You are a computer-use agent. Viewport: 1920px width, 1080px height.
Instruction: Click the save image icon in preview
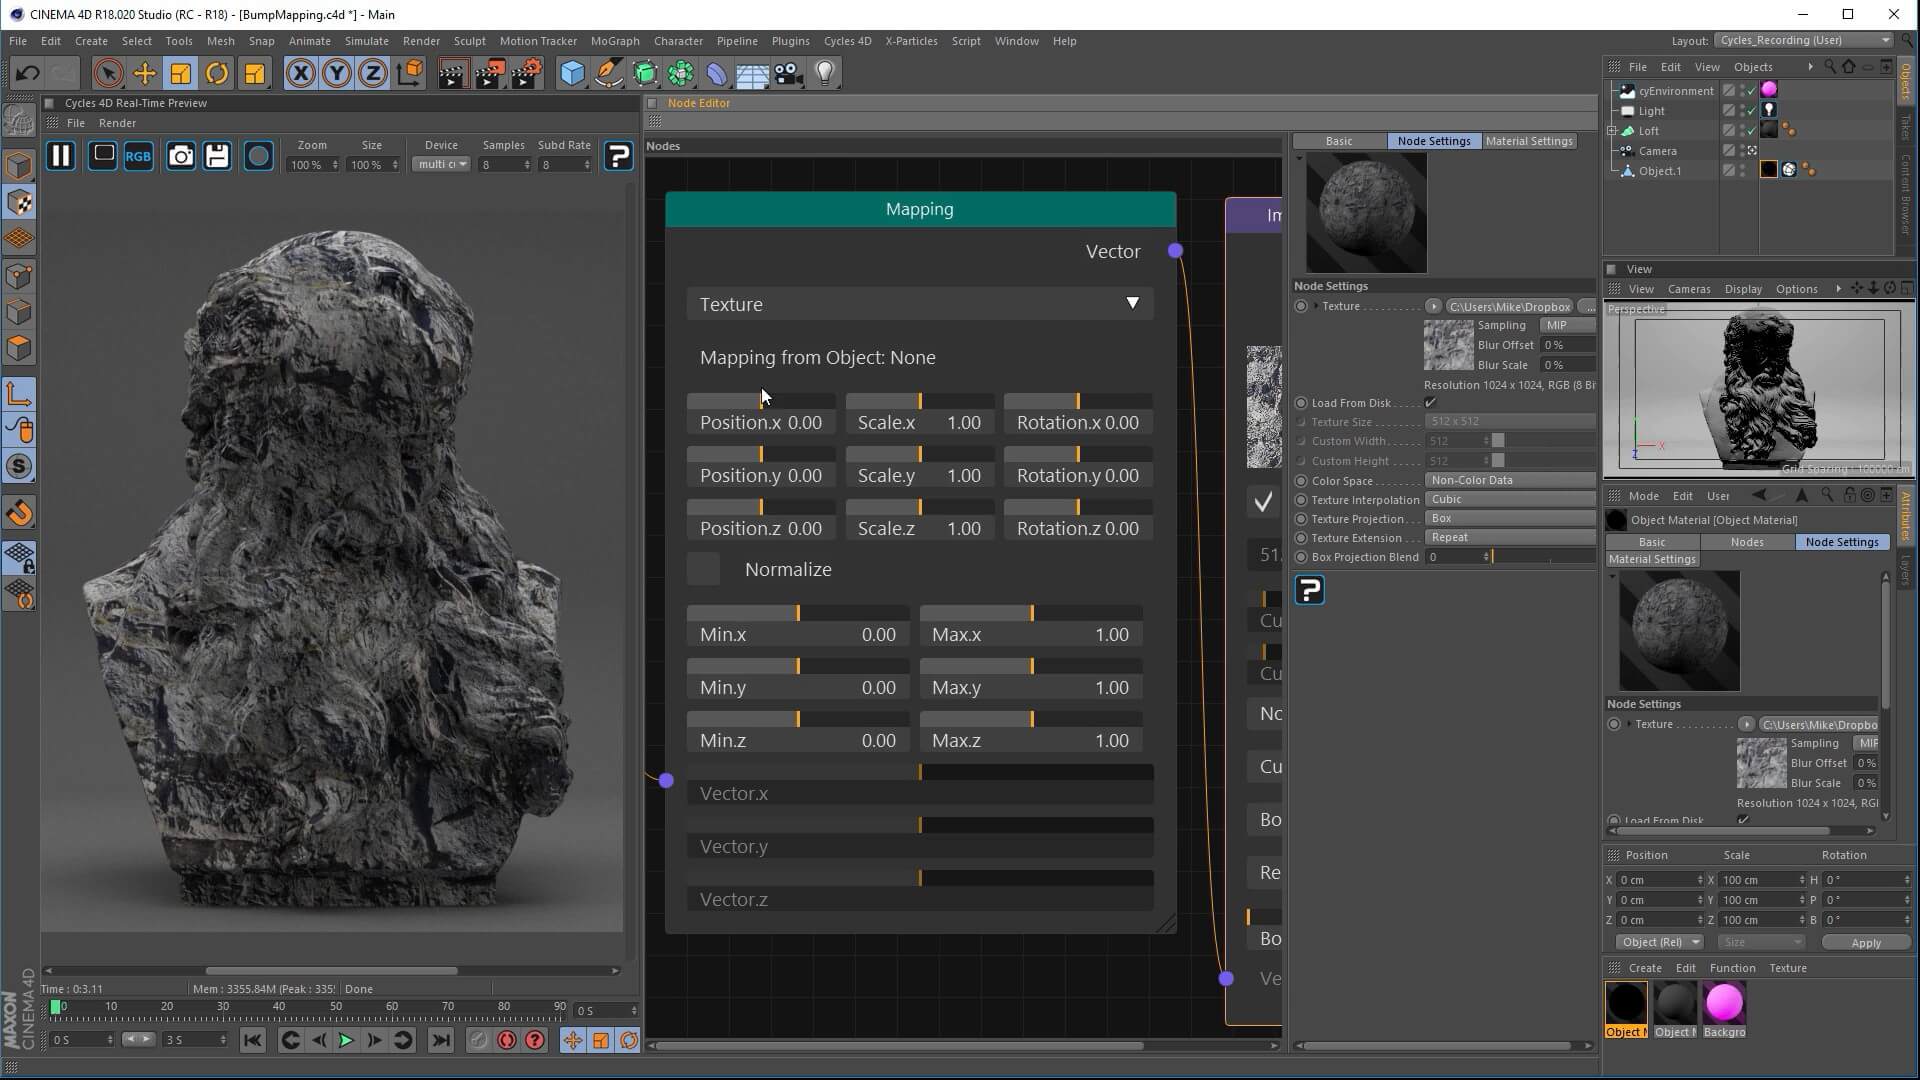coord(217,156)
